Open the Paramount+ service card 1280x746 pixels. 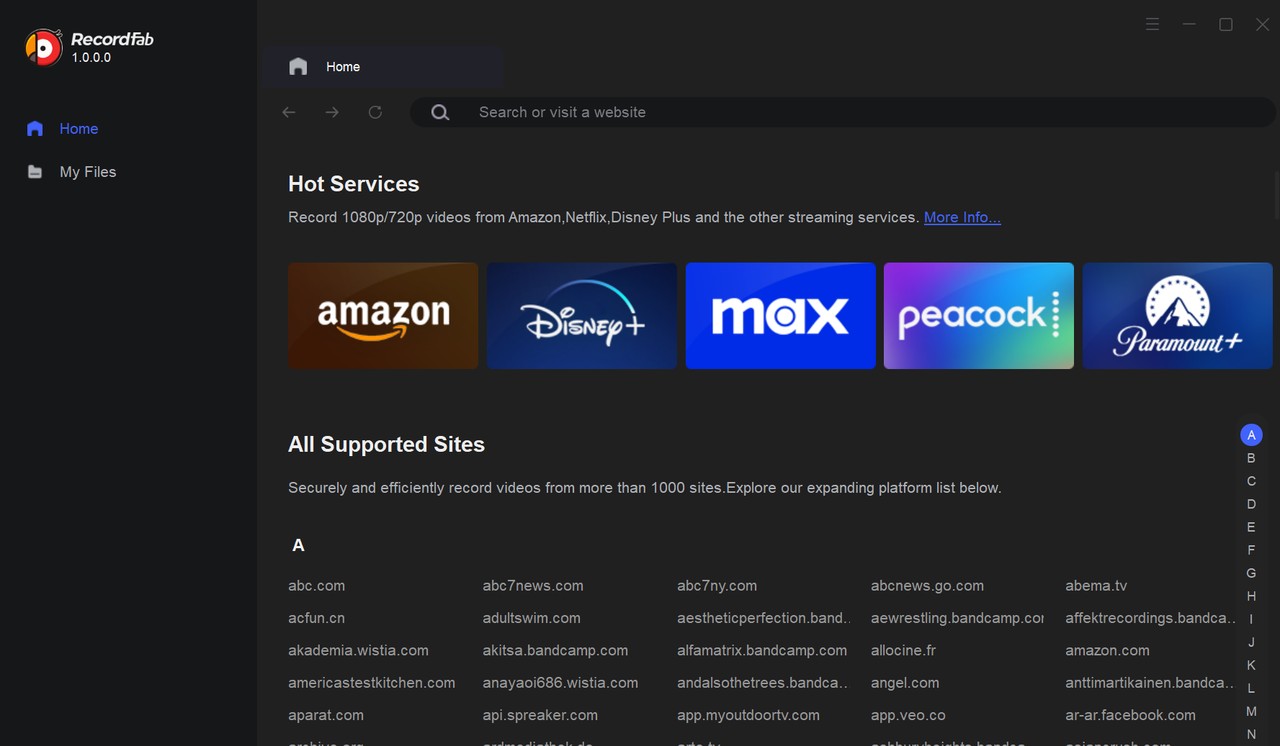coord(1178,316)
